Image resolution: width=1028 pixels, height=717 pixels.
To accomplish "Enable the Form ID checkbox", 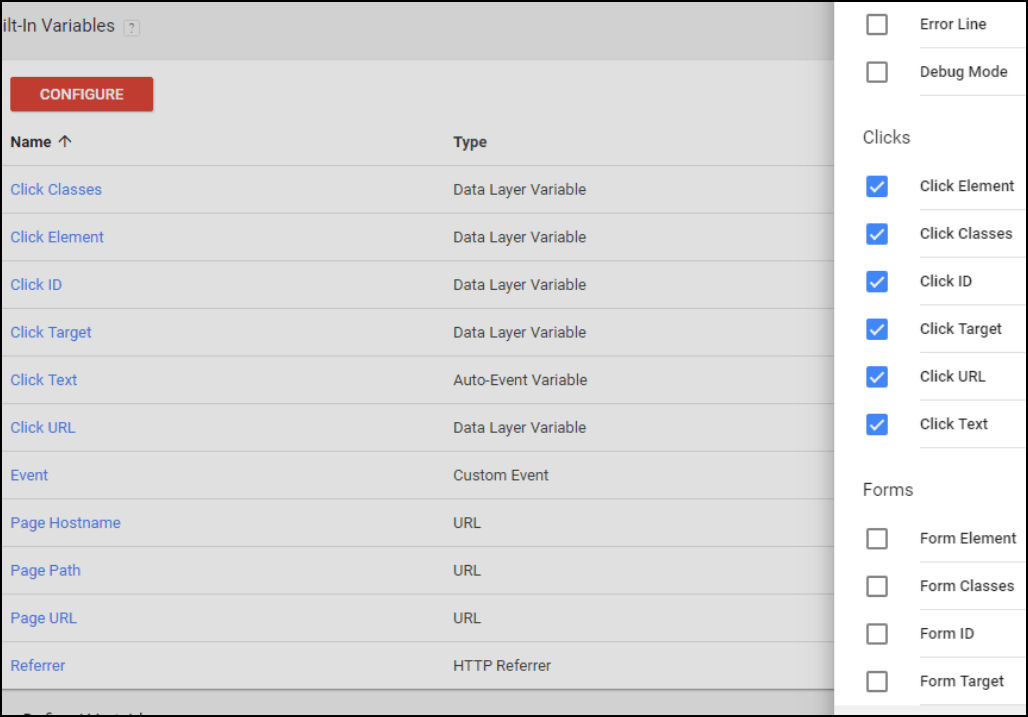I will coord(877,634).
